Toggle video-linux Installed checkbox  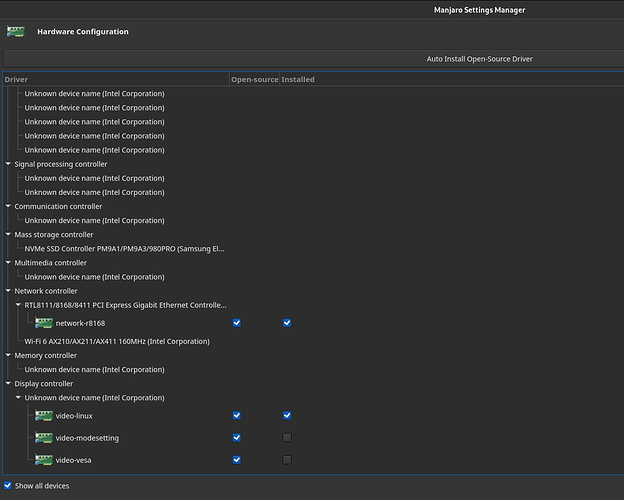(x=287, y=416)
